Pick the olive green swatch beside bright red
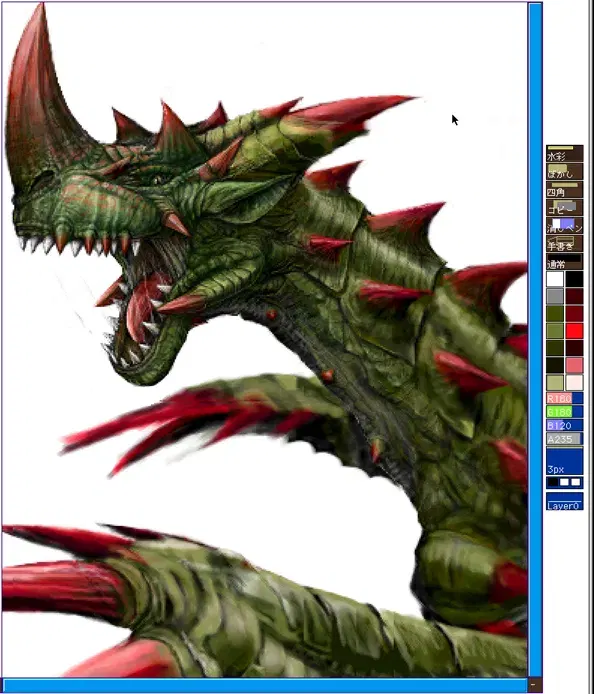 (555, 331)
